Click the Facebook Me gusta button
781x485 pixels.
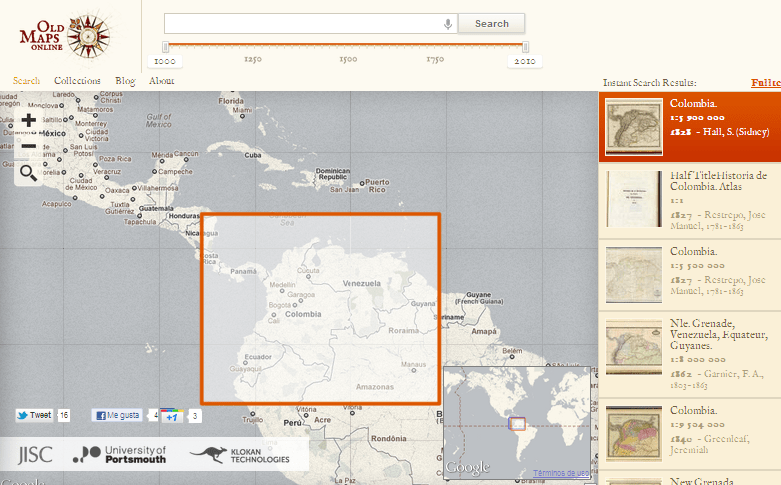(118, 415)
